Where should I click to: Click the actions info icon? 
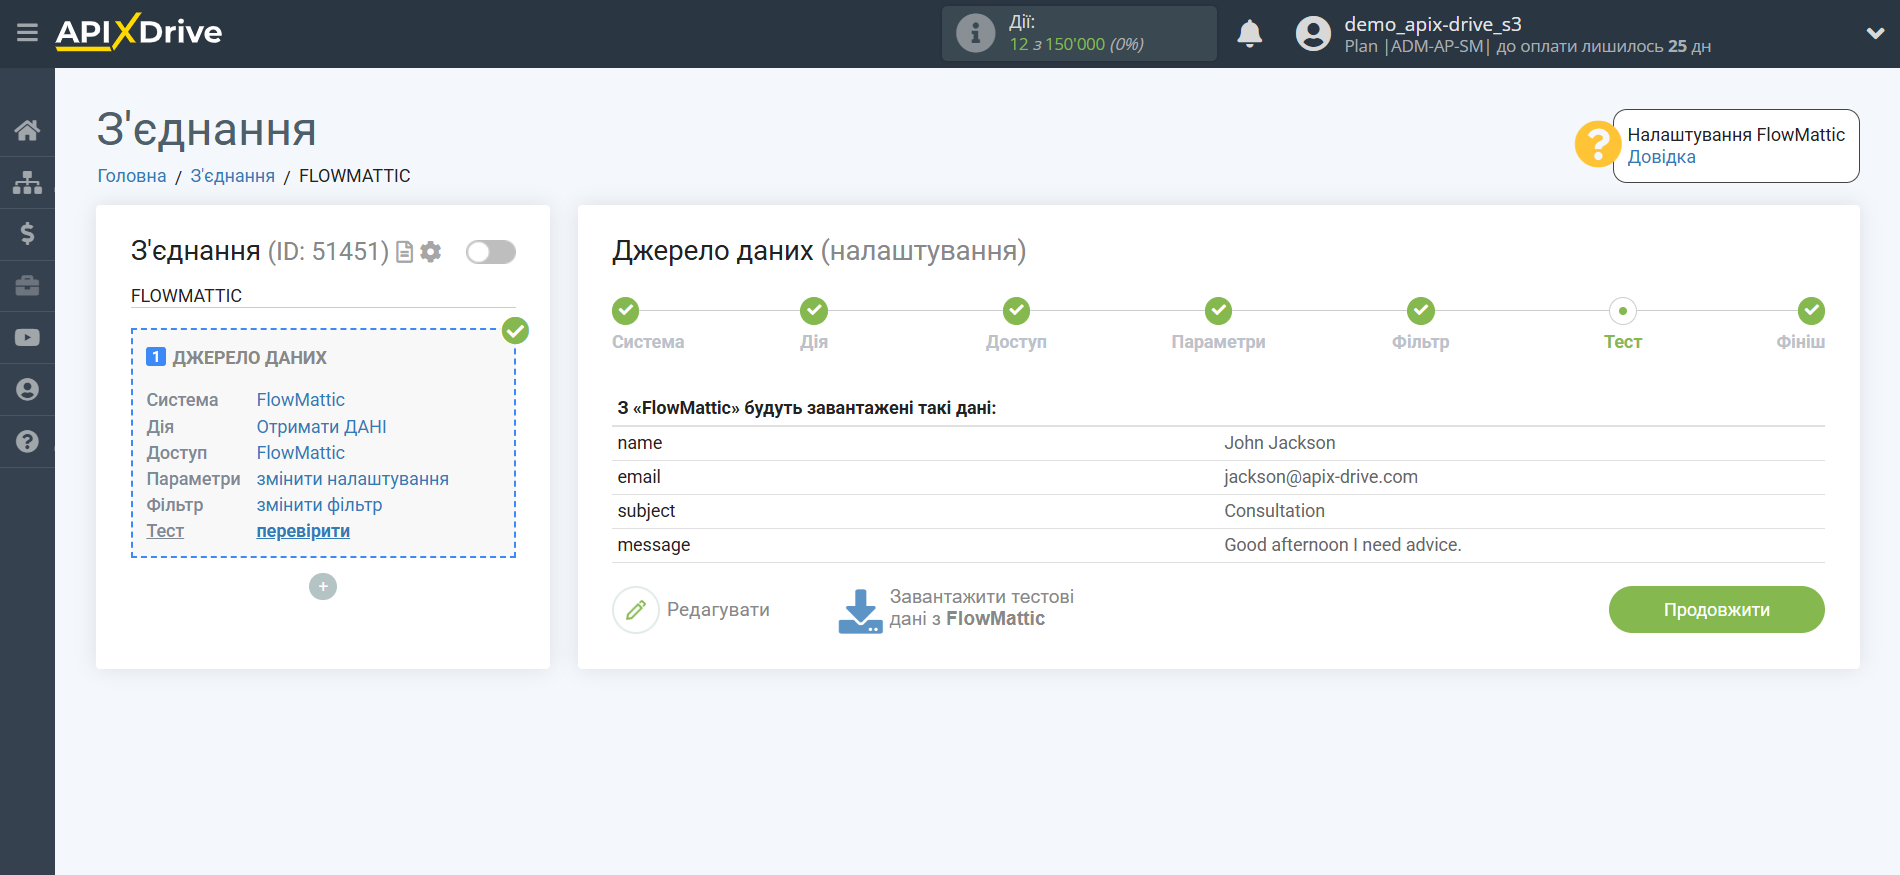tap(975, 33)
